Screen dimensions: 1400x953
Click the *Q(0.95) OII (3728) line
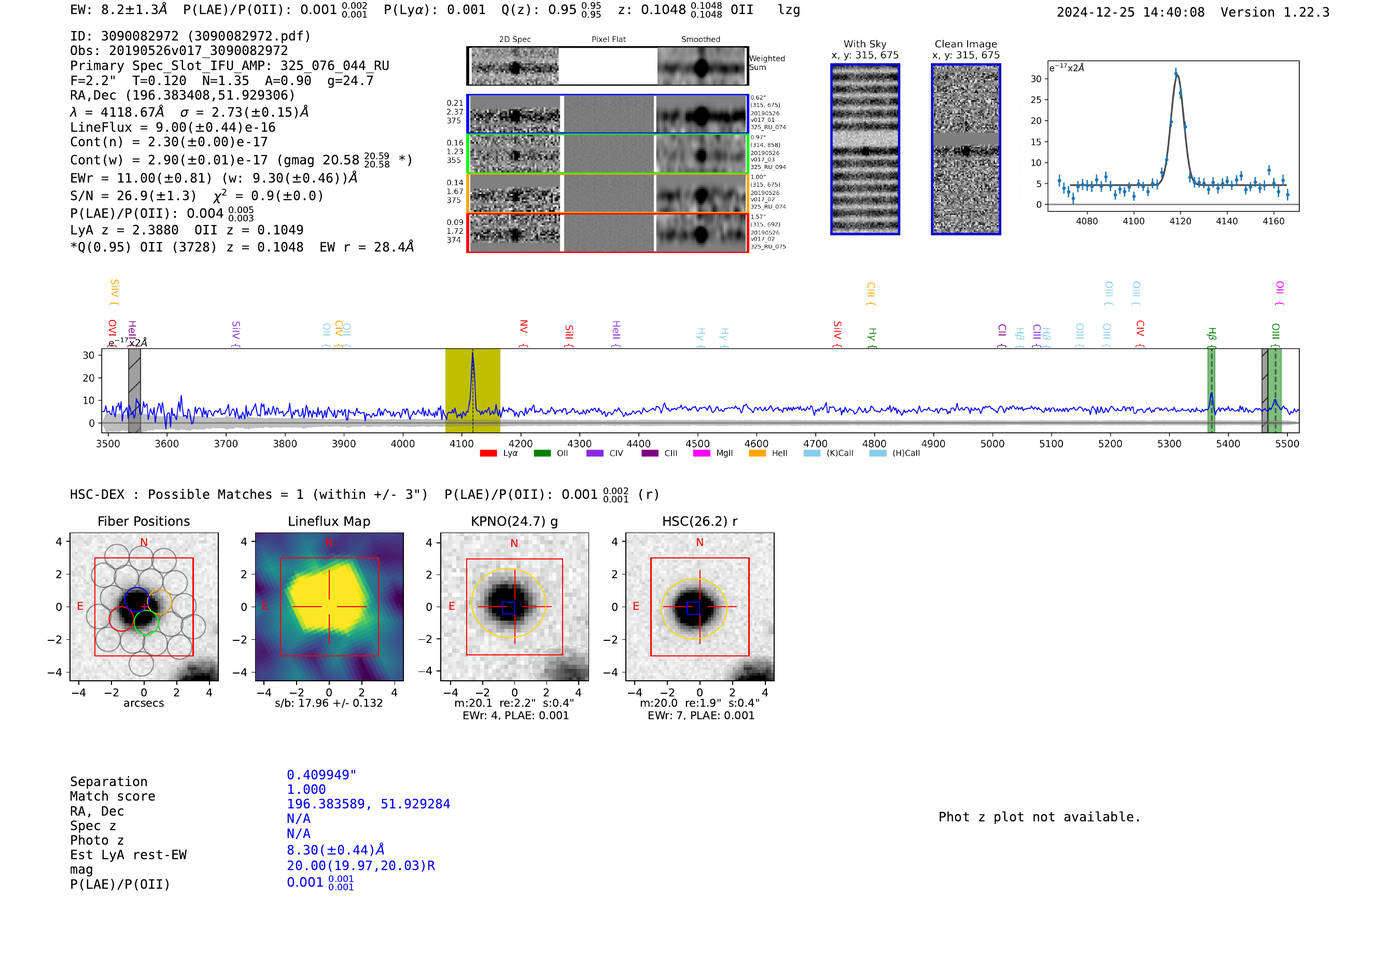tap(242, 247)
